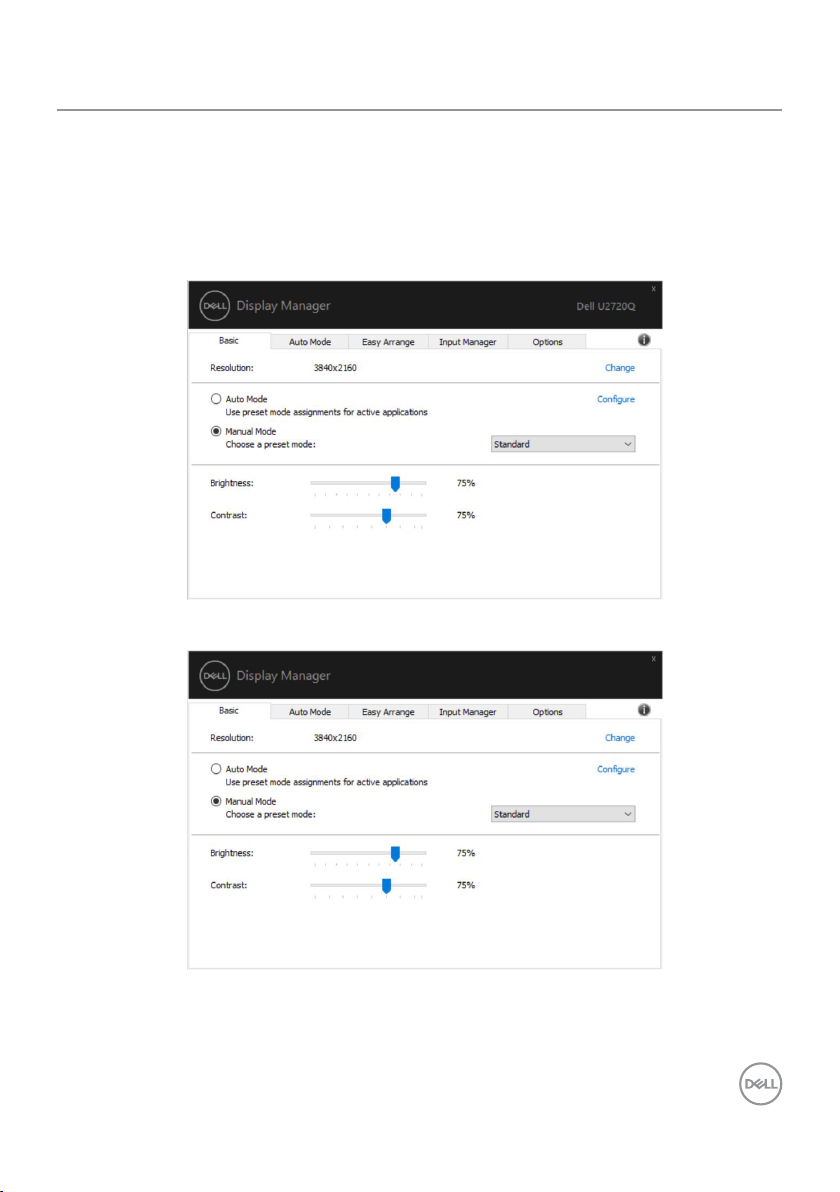
Task: Go to the Input Manager tab in the upper window
Action: [x=467, y=342]
